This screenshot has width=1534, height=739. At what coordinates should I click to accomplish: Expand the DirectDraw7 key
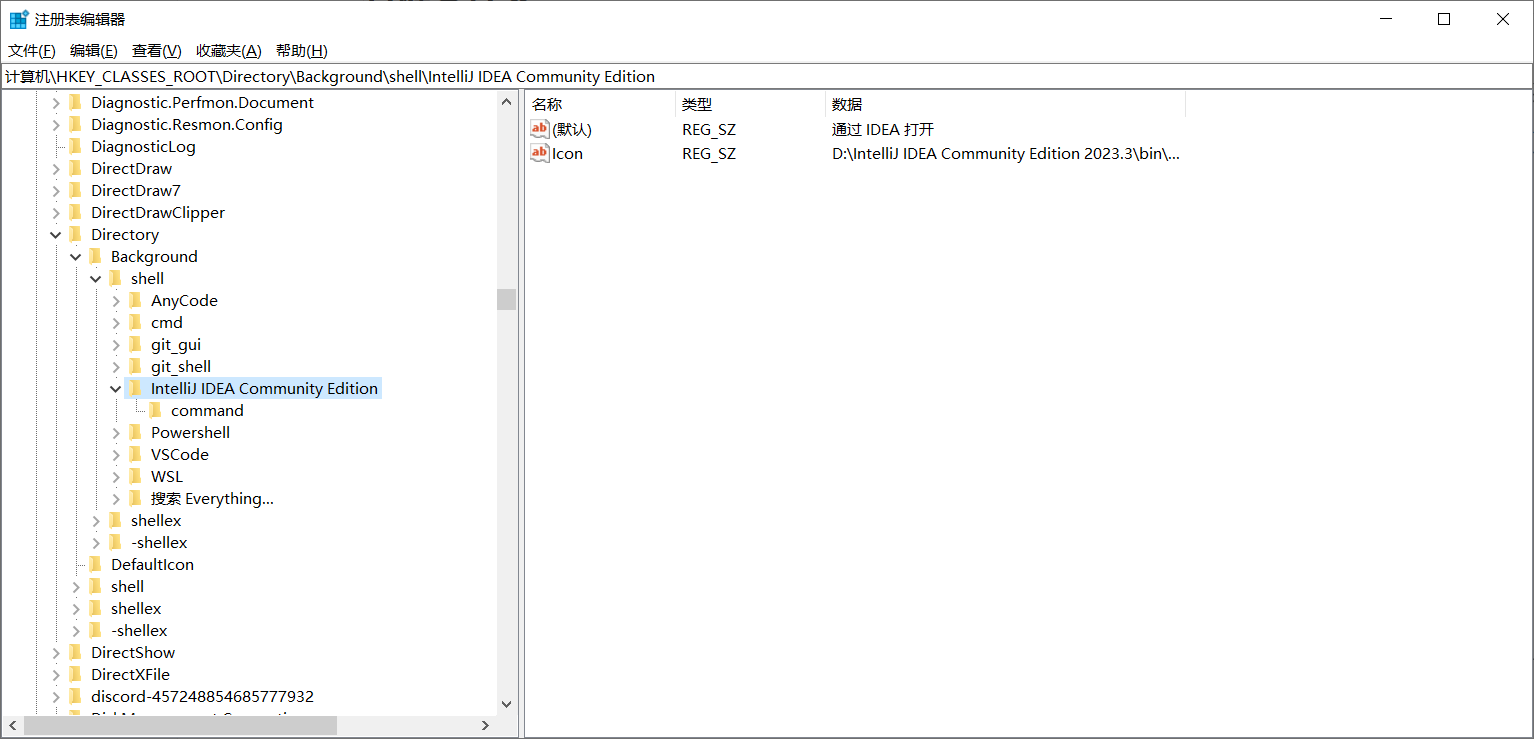coord(56,191)
